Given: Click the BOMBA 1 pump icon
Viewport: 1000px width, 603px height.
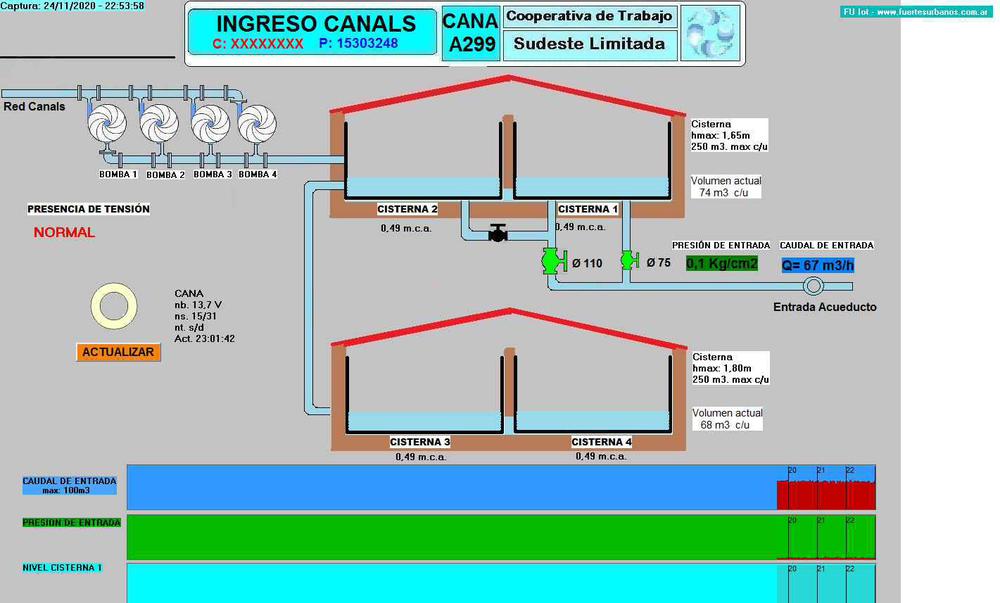Looking at the screenshot, I should coord(107,123).
